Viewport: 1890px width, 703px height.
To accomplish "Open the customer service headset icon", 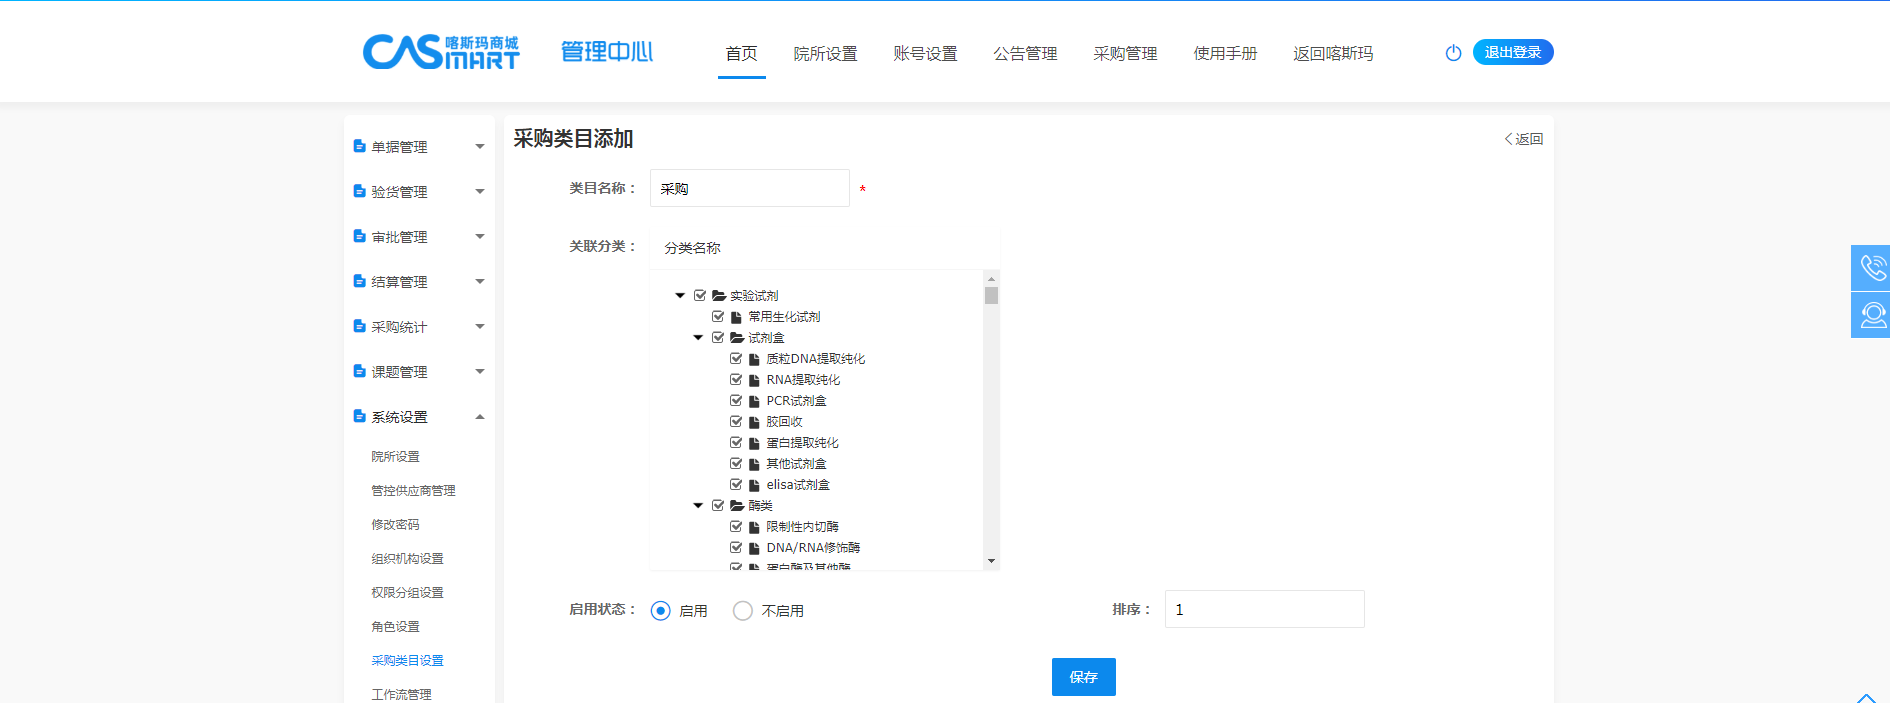I will 1871,315.
